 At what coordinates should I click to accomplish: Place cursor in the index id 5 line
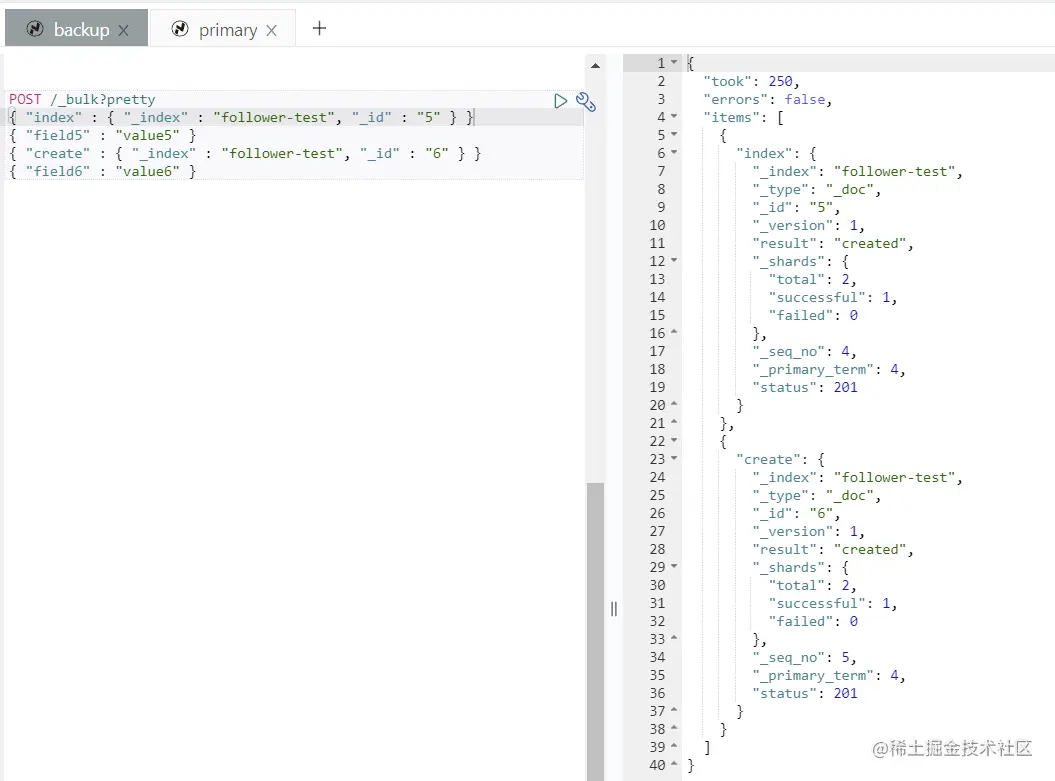(x=243, y=117)
